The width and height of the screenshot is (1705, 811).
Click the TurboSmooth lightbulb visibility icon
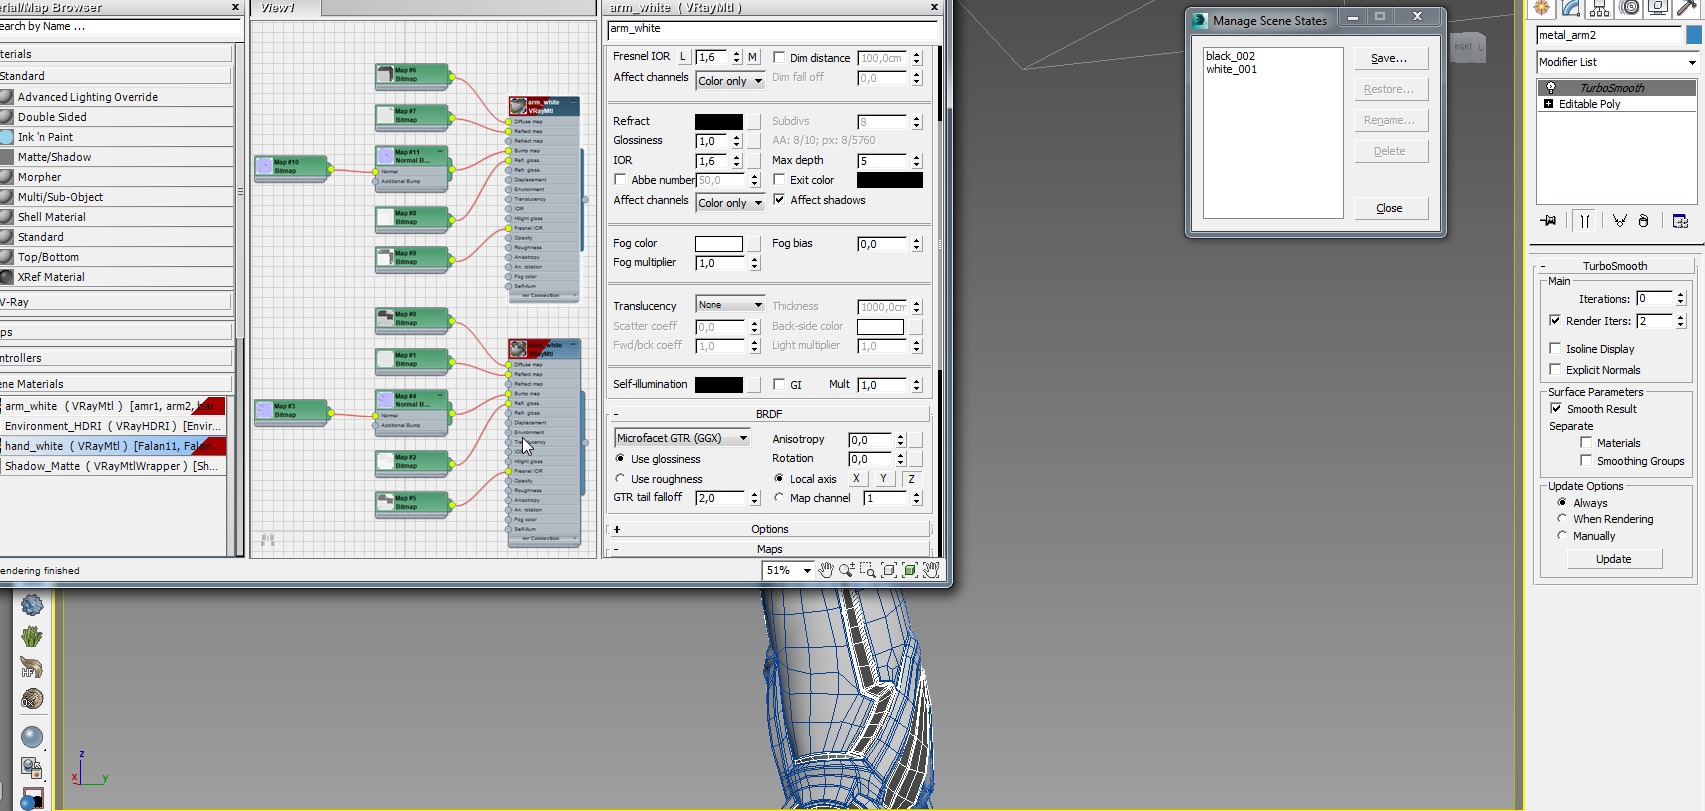(1551, 88)
